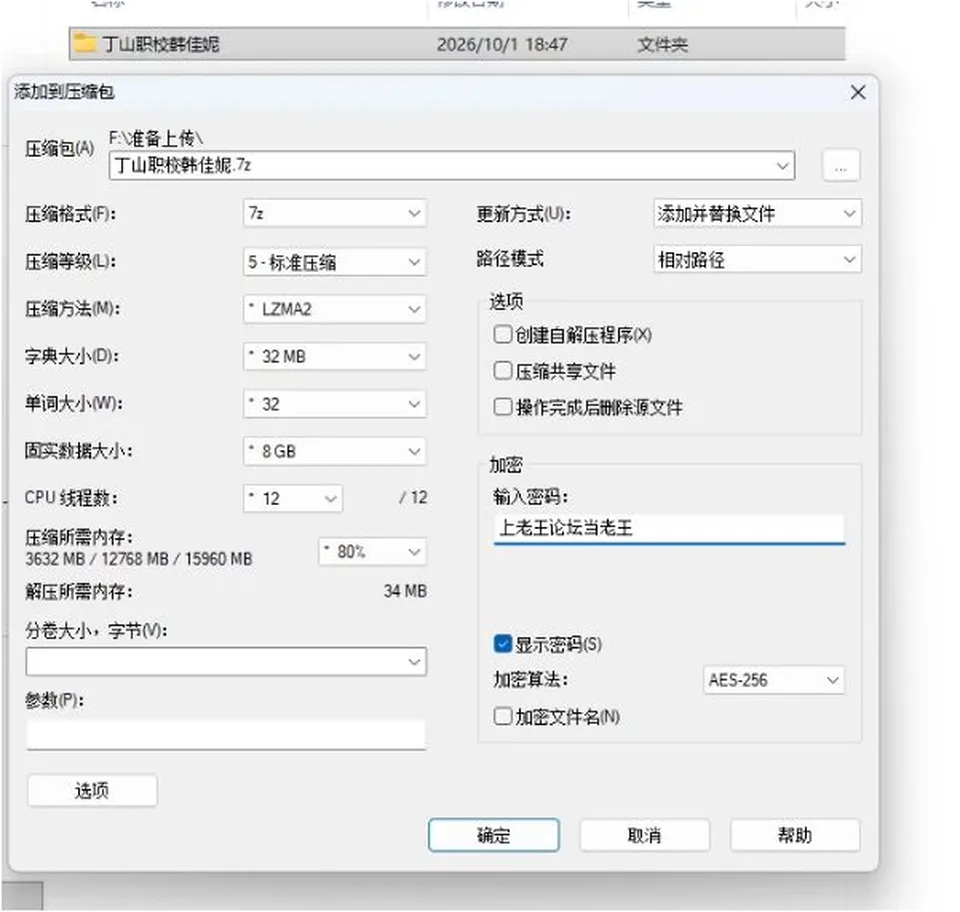Click the 文件夹 type cell
This screenshot has width=960, height=912.
[662, 44]
